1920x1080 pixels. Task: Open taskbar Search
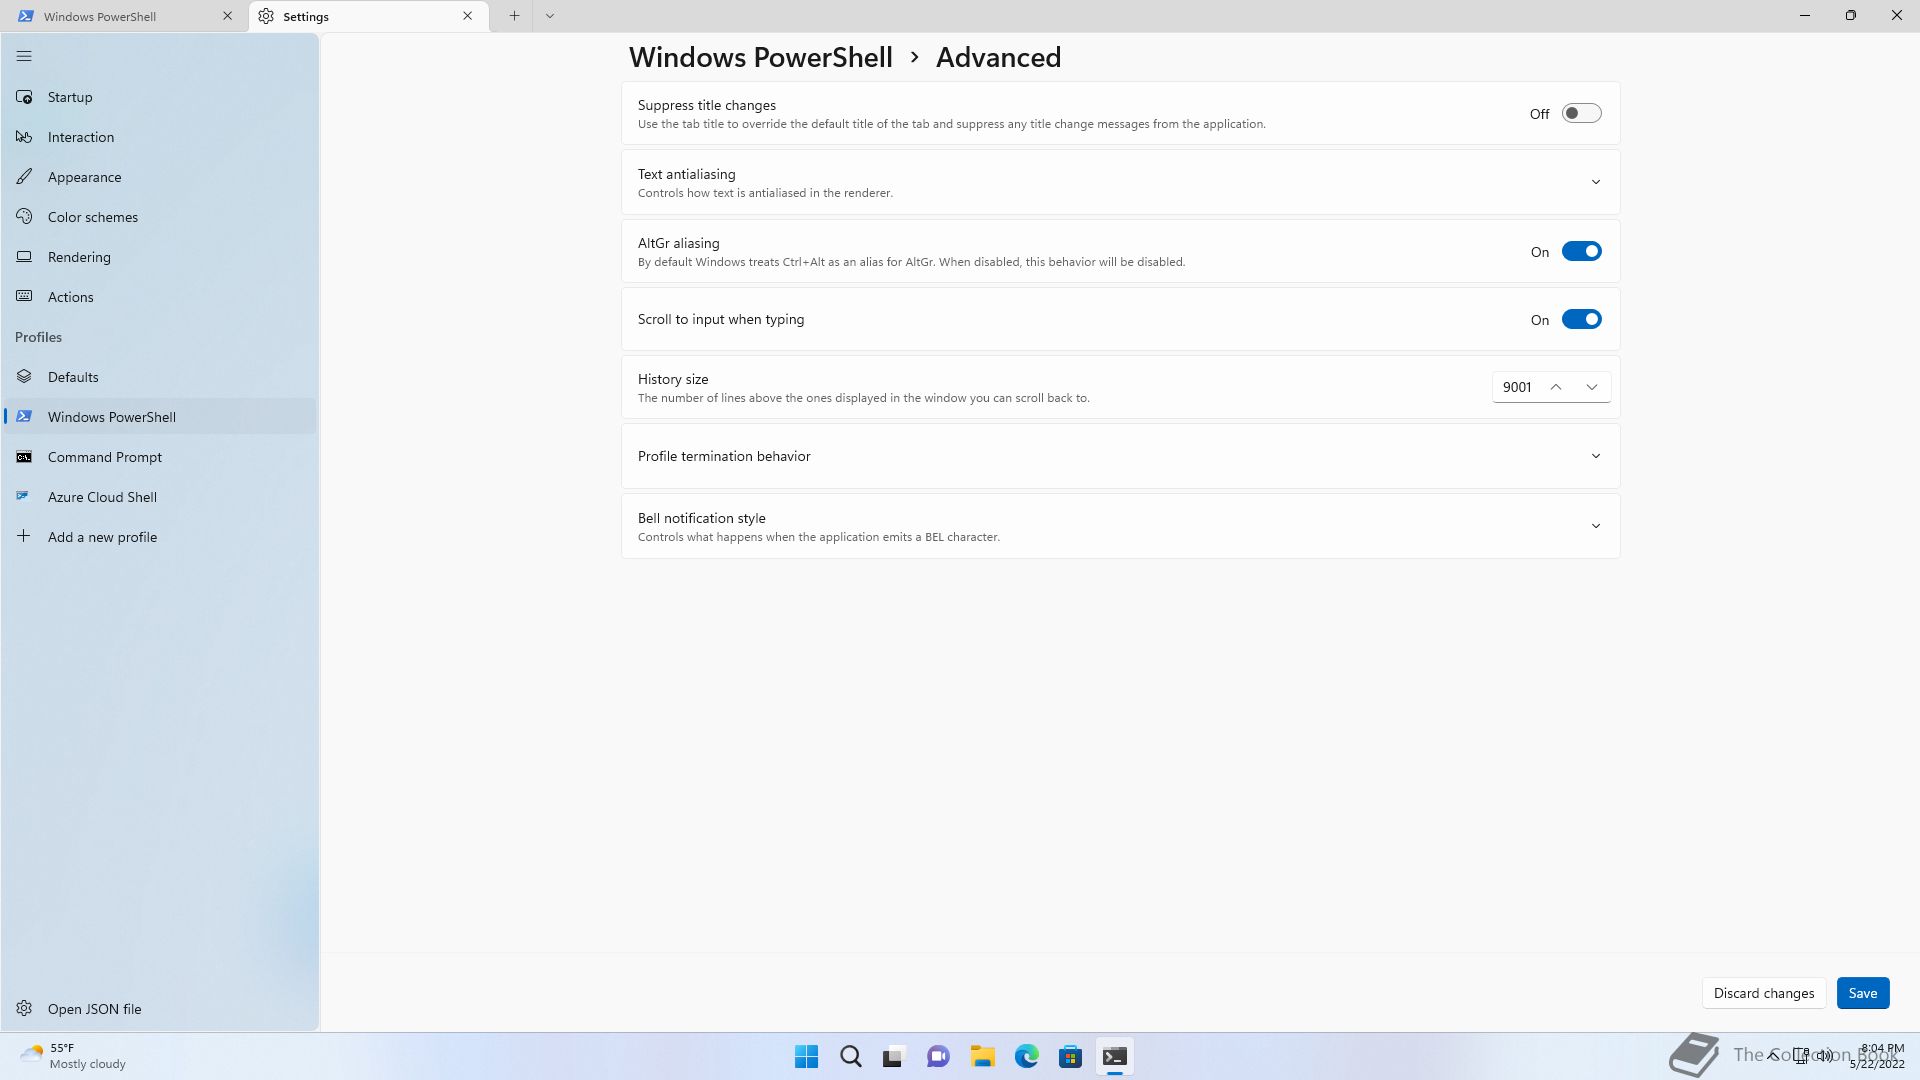(851, 1057)
